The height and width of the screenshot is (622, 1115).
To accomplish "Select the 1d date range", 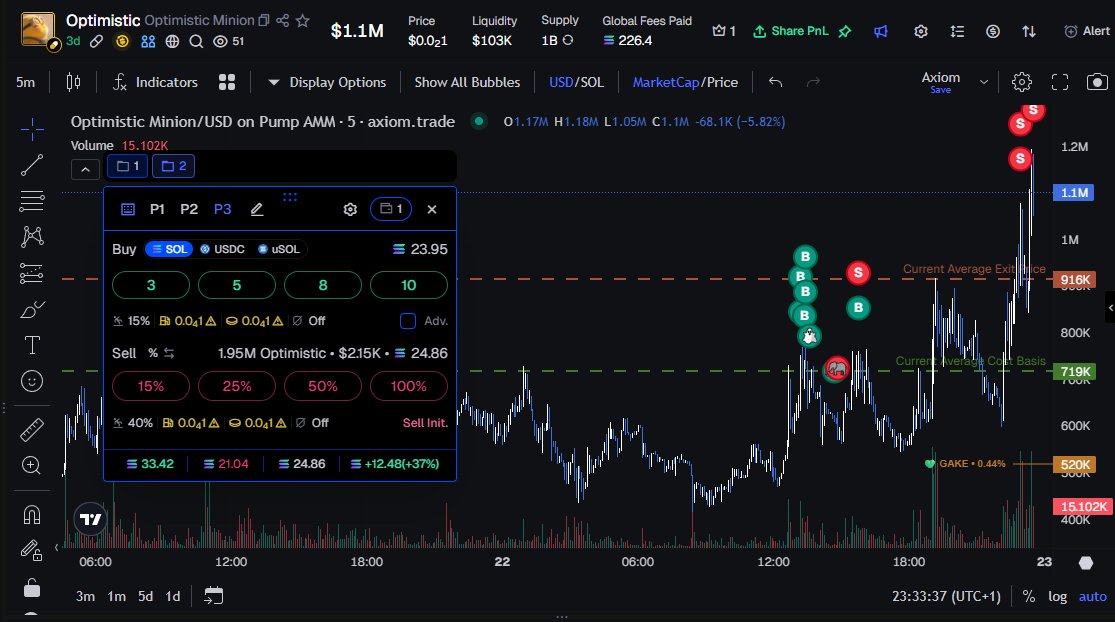I will tap(173, 596).
